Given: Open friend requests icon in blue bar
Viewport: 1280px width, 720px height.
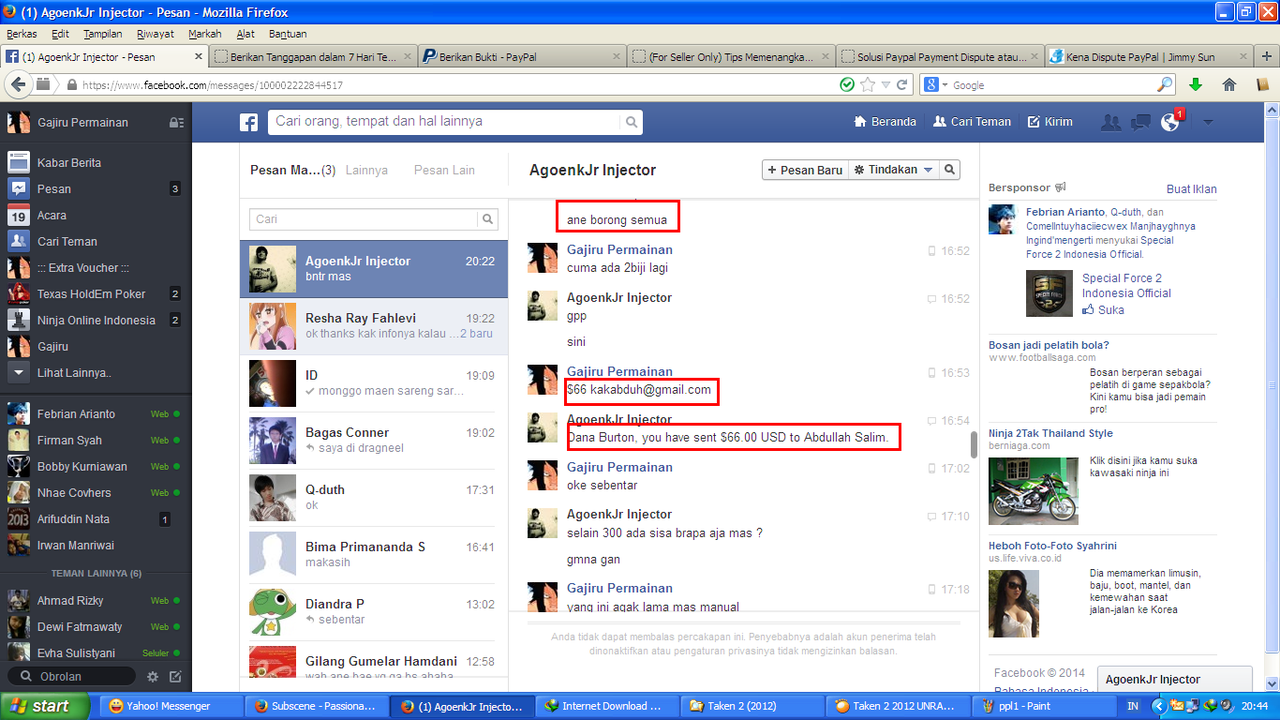Looking at the screenshot, I should [x=1110, y=122].
